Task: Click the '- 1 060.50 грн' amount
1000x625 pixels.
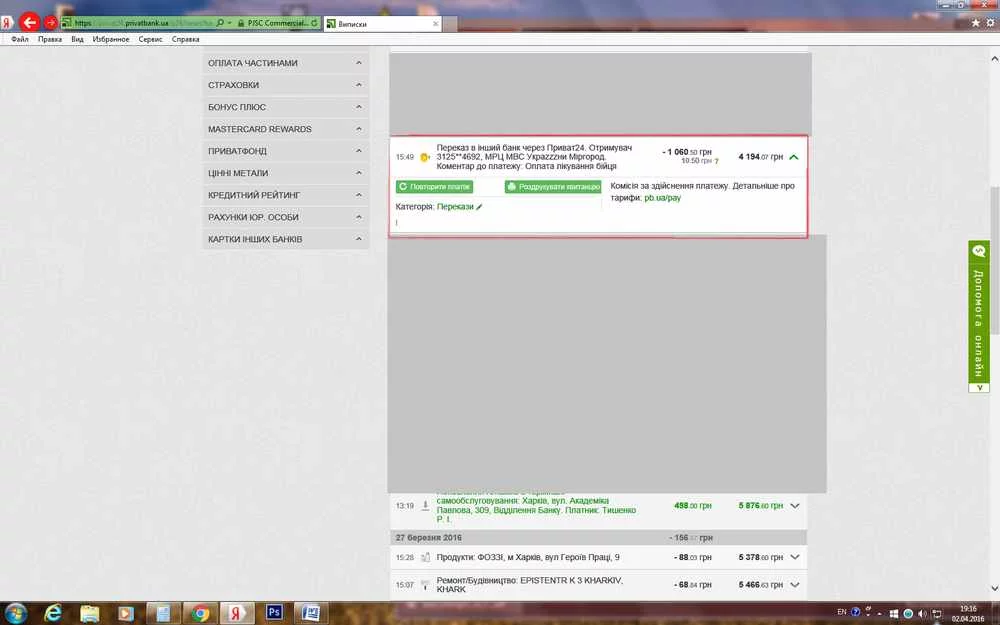Action: (687, 152)
